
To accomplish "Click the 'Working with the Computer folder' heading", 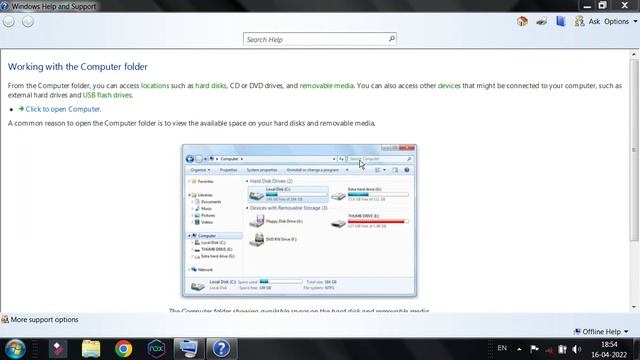I will (x=78, y=67).
